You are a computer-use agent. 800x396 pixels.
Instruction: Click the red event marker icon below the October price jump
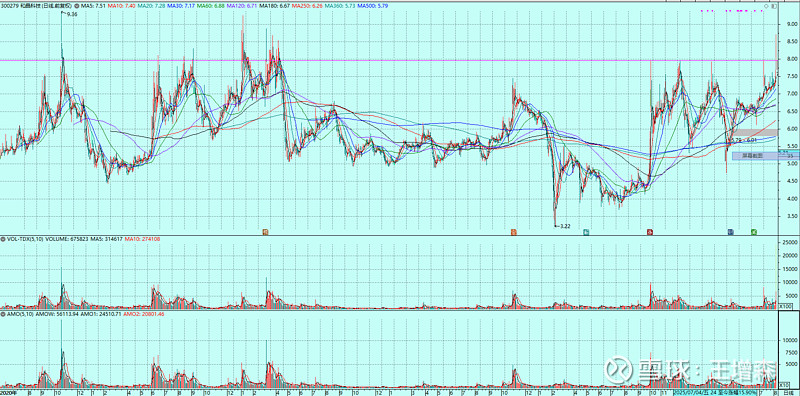pos(650,232)
